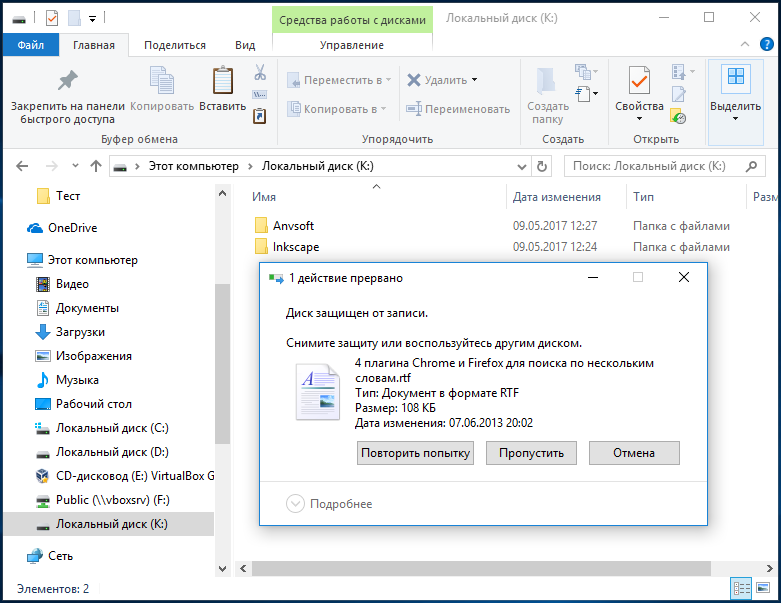Open Свойства checkmark icon
781x603 pixels.
click(639, 80)
